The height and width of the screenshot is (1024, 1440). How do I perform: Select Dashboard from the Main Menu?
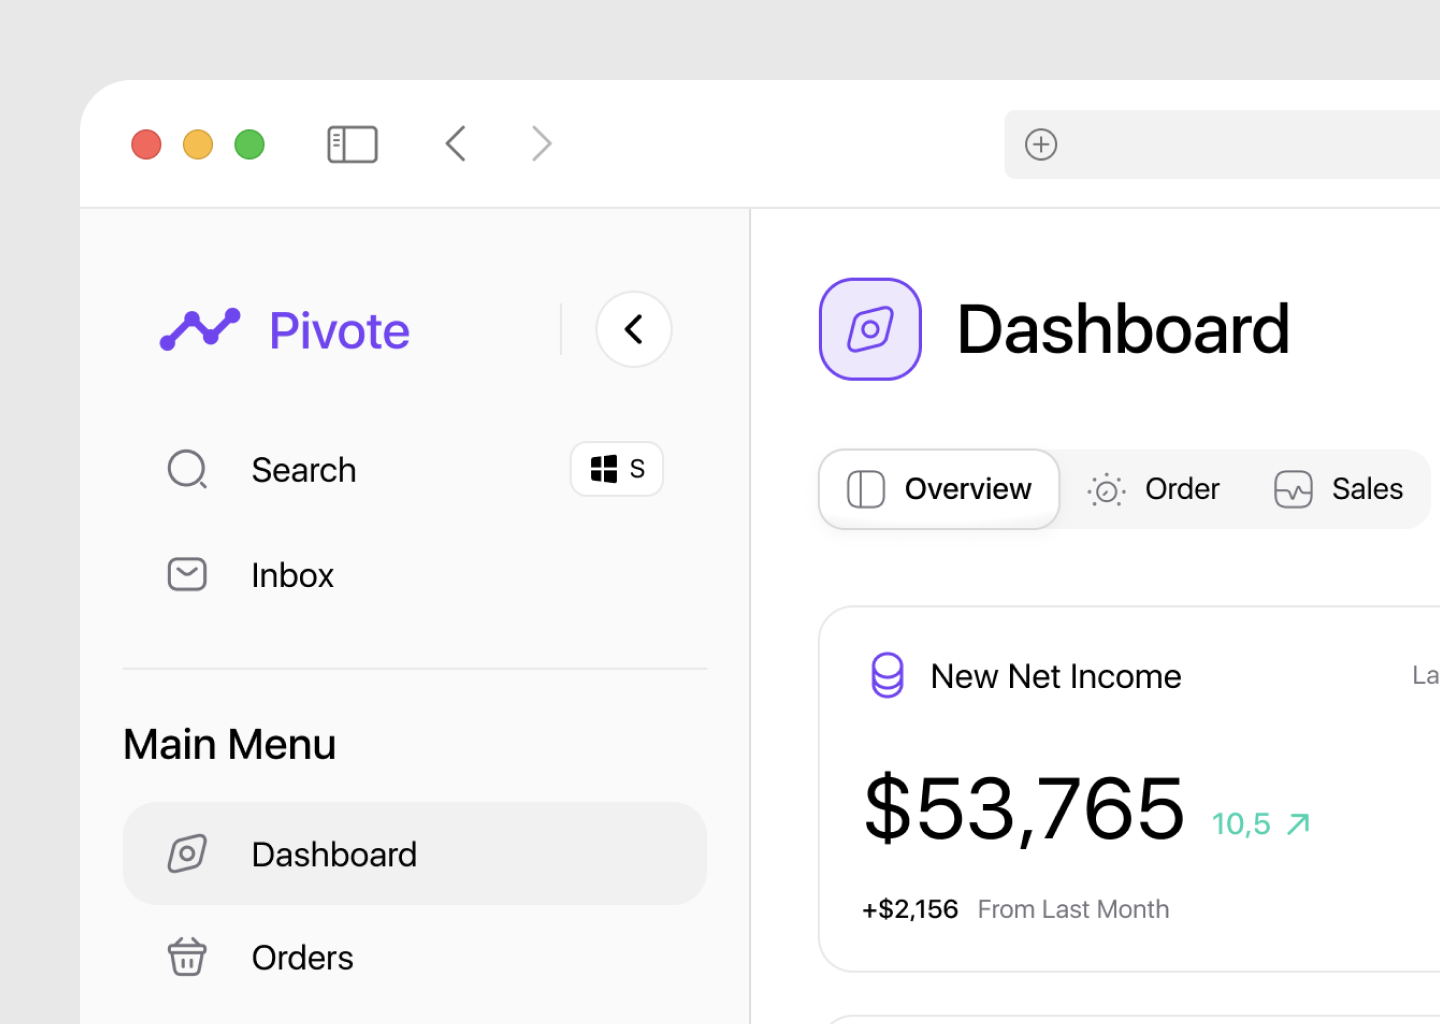(x=334, y=853)
